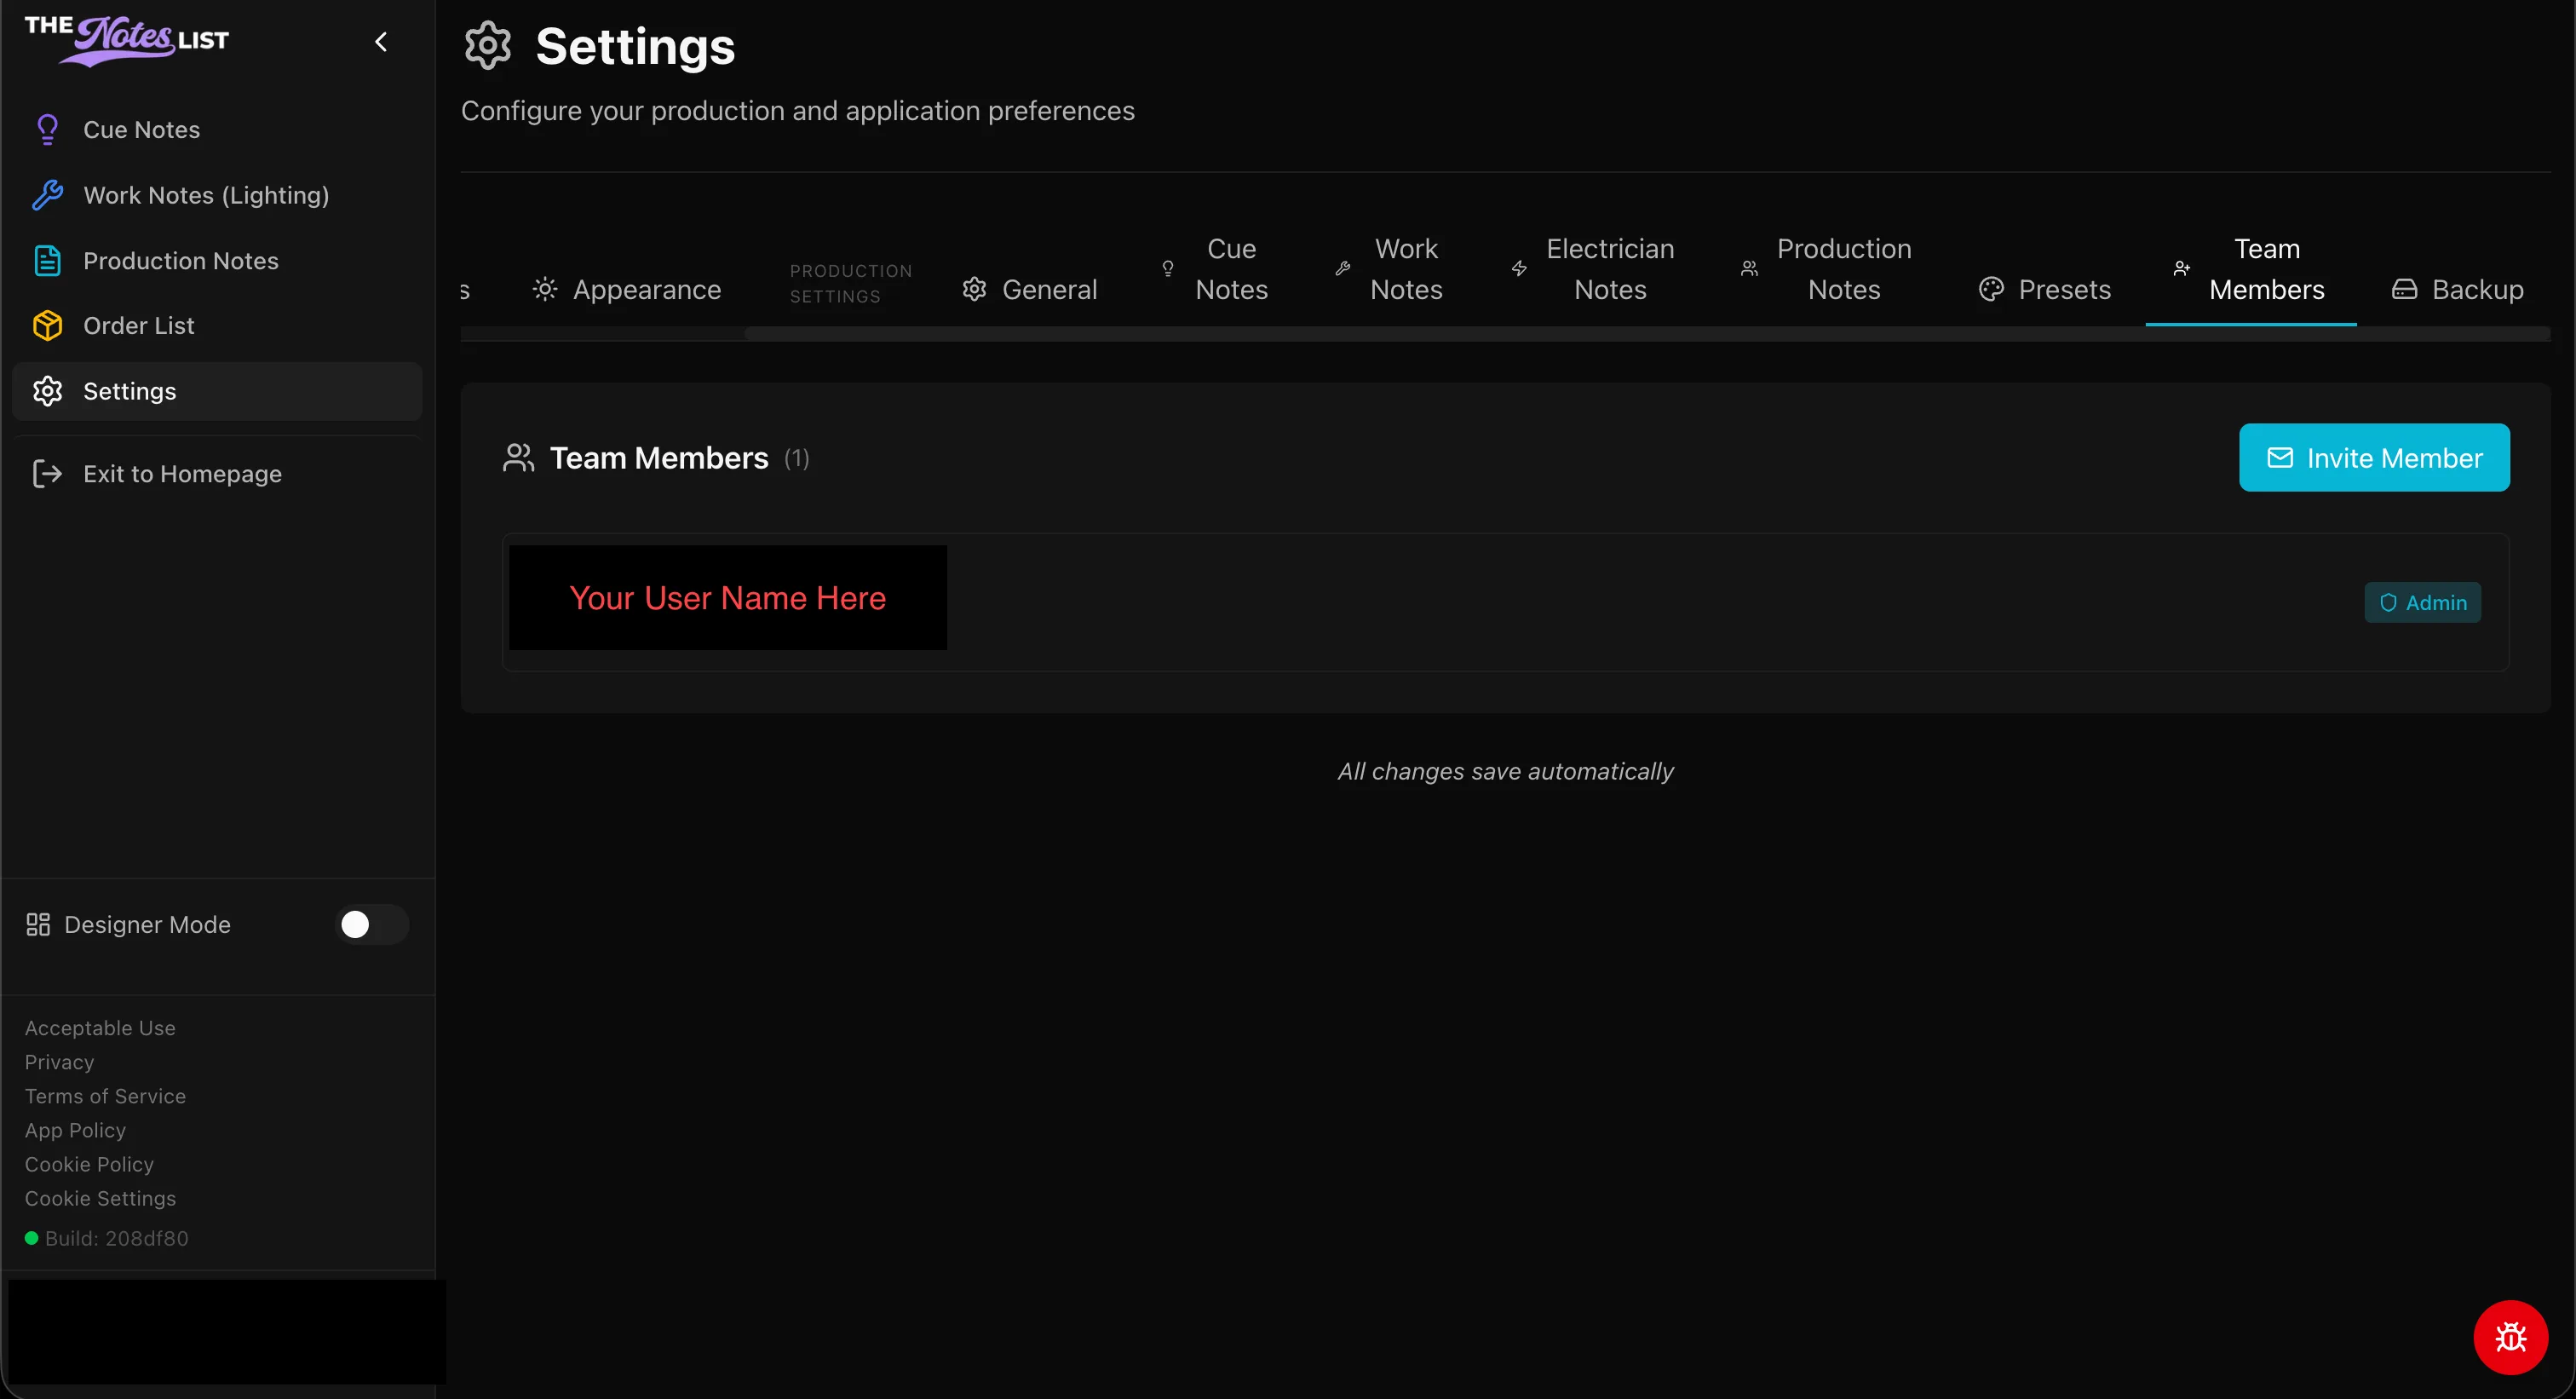Open Work Notes (Lighting) in the sidebar
Viewport: 2576px width, 1399px height.
tap(217, 195)
